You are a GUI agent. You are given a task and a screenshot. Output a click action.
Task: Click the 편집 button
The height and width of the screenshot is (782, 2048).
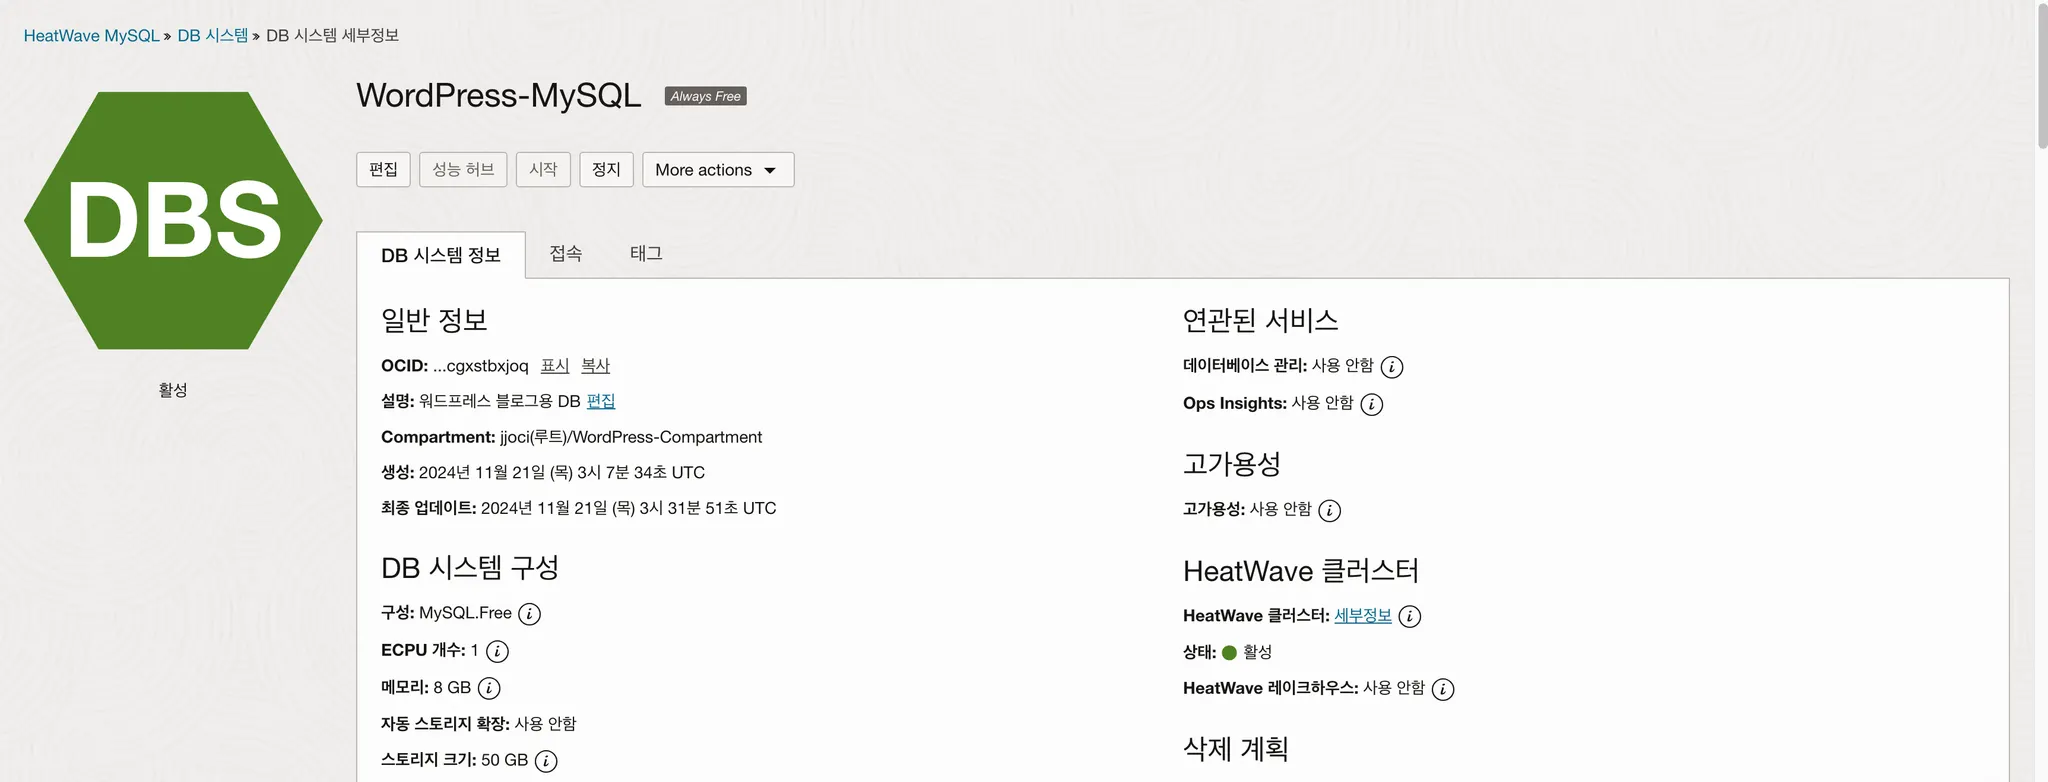pyautogui.click(x=383, y=170)
